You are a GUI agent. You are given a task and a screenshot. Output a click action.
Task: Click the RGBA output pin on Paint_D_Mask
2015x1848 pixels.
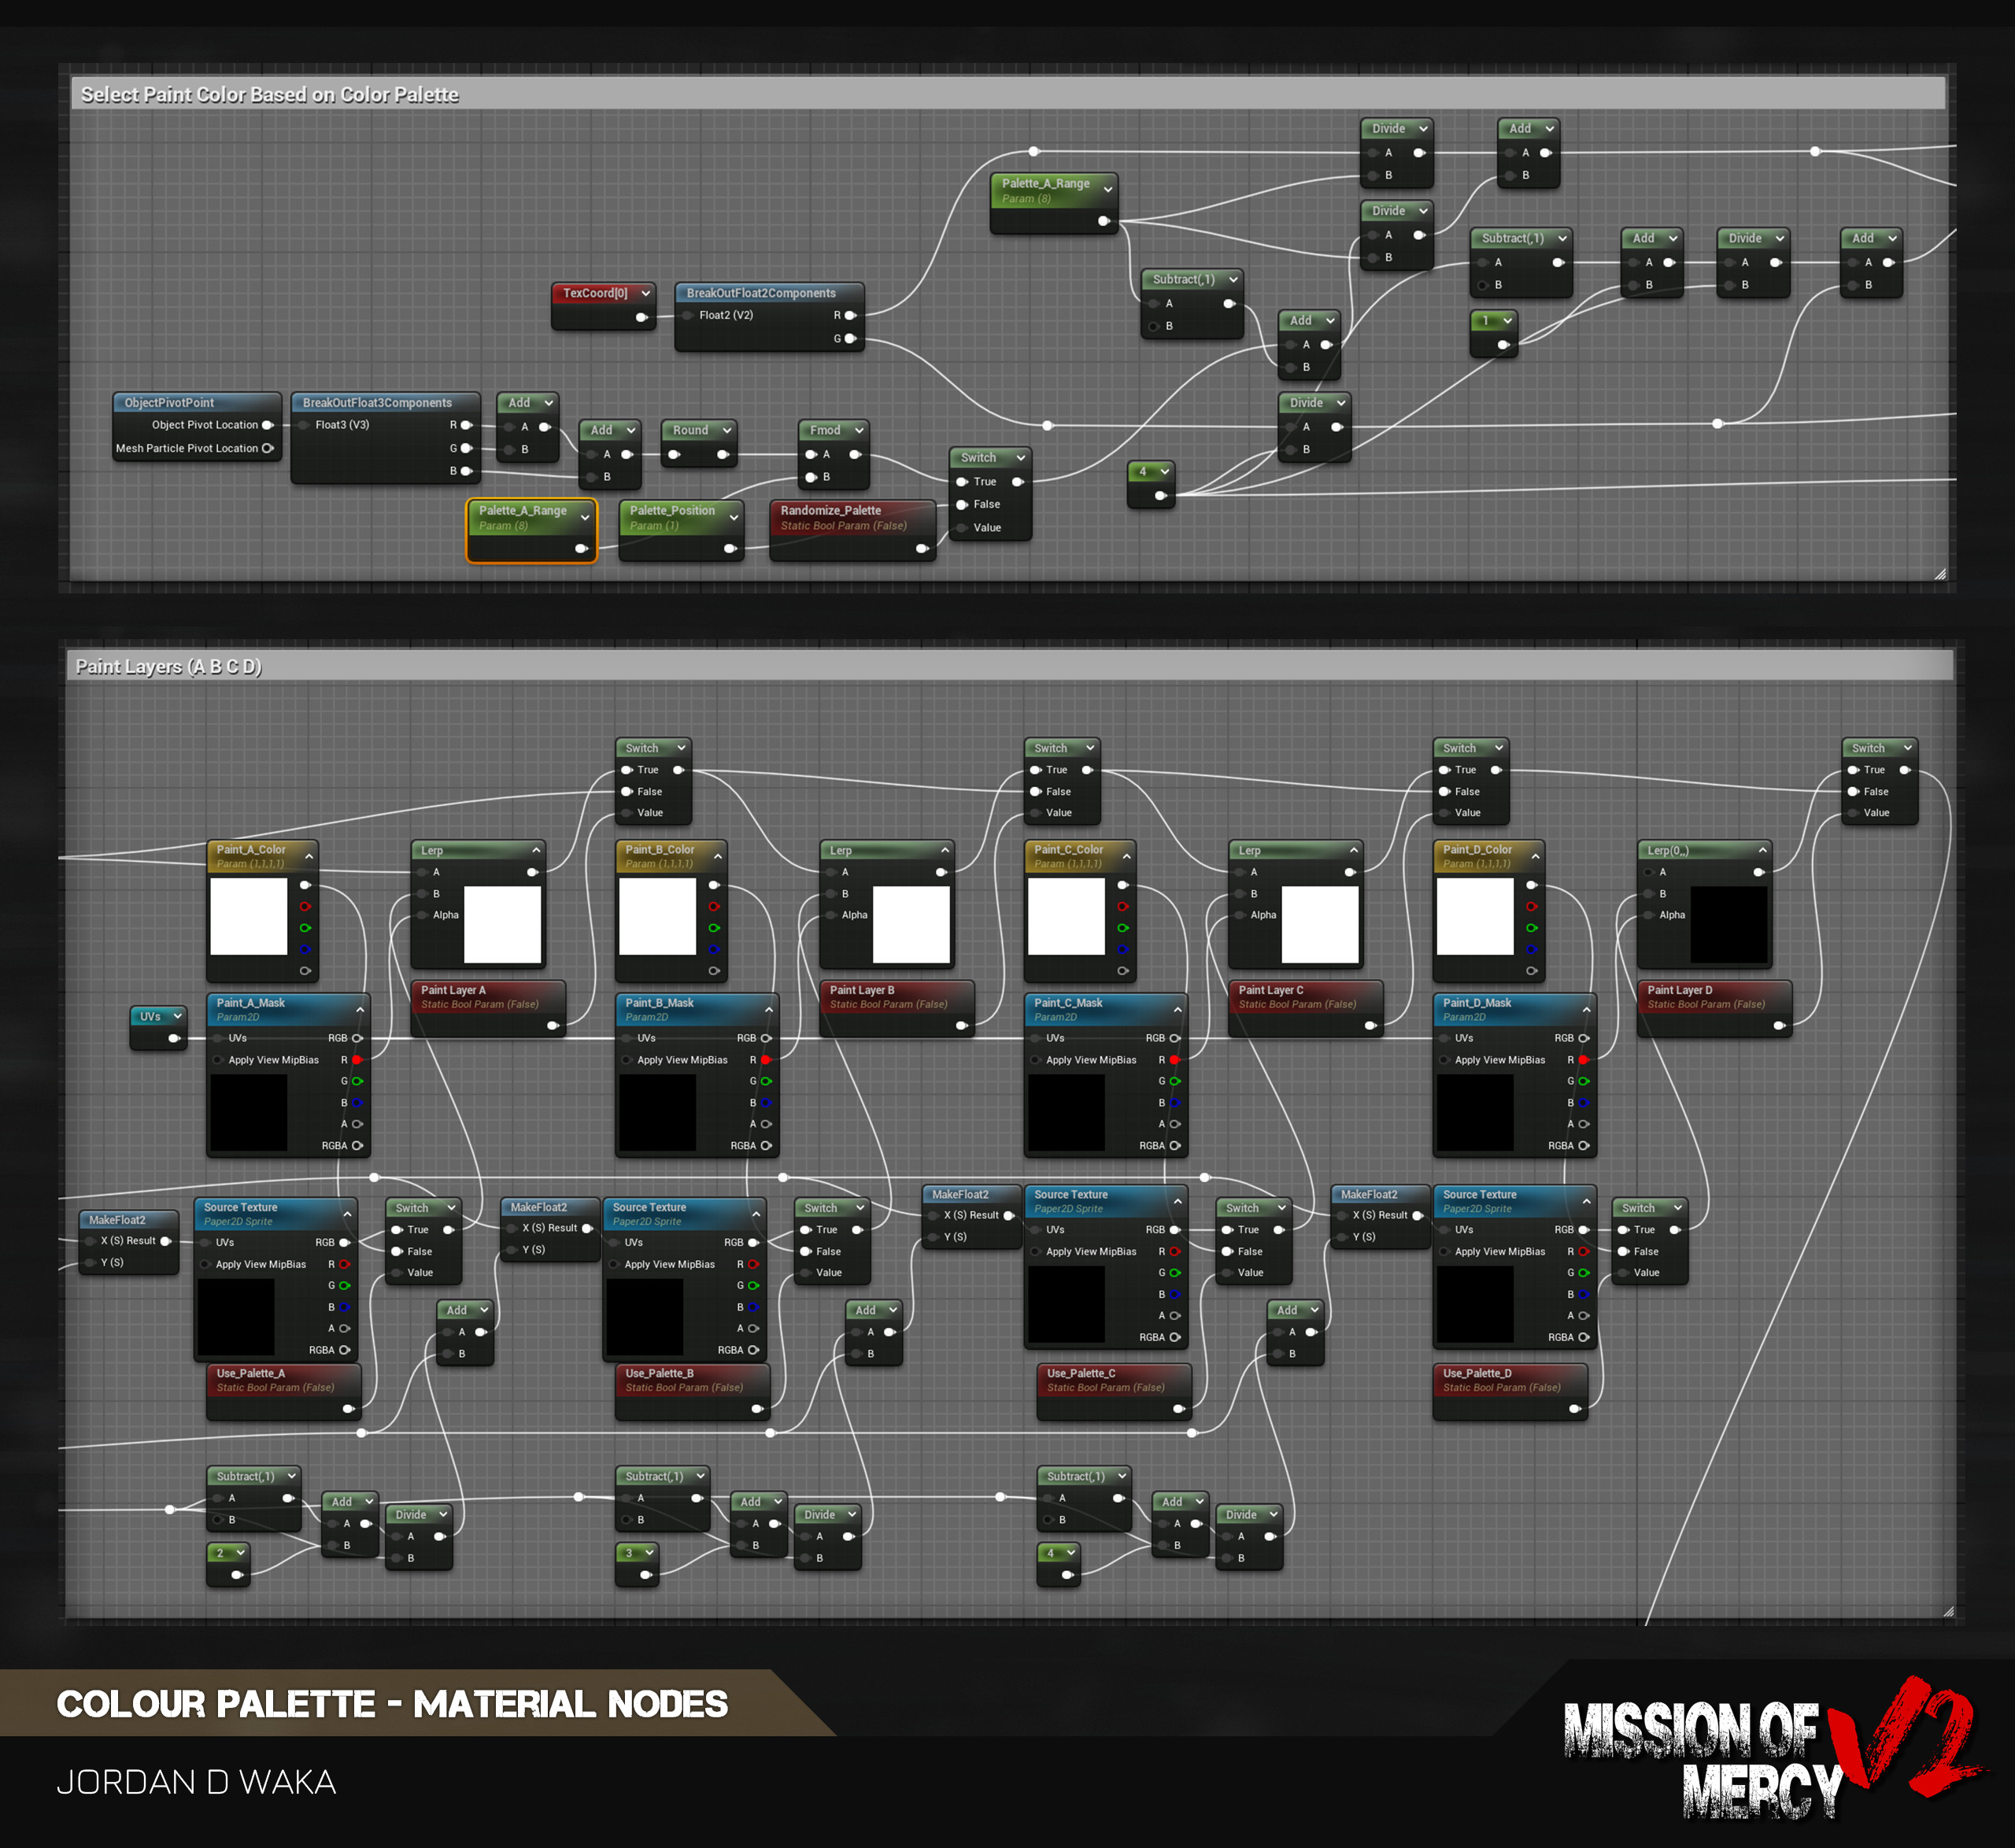(x=1584, y=1146)
